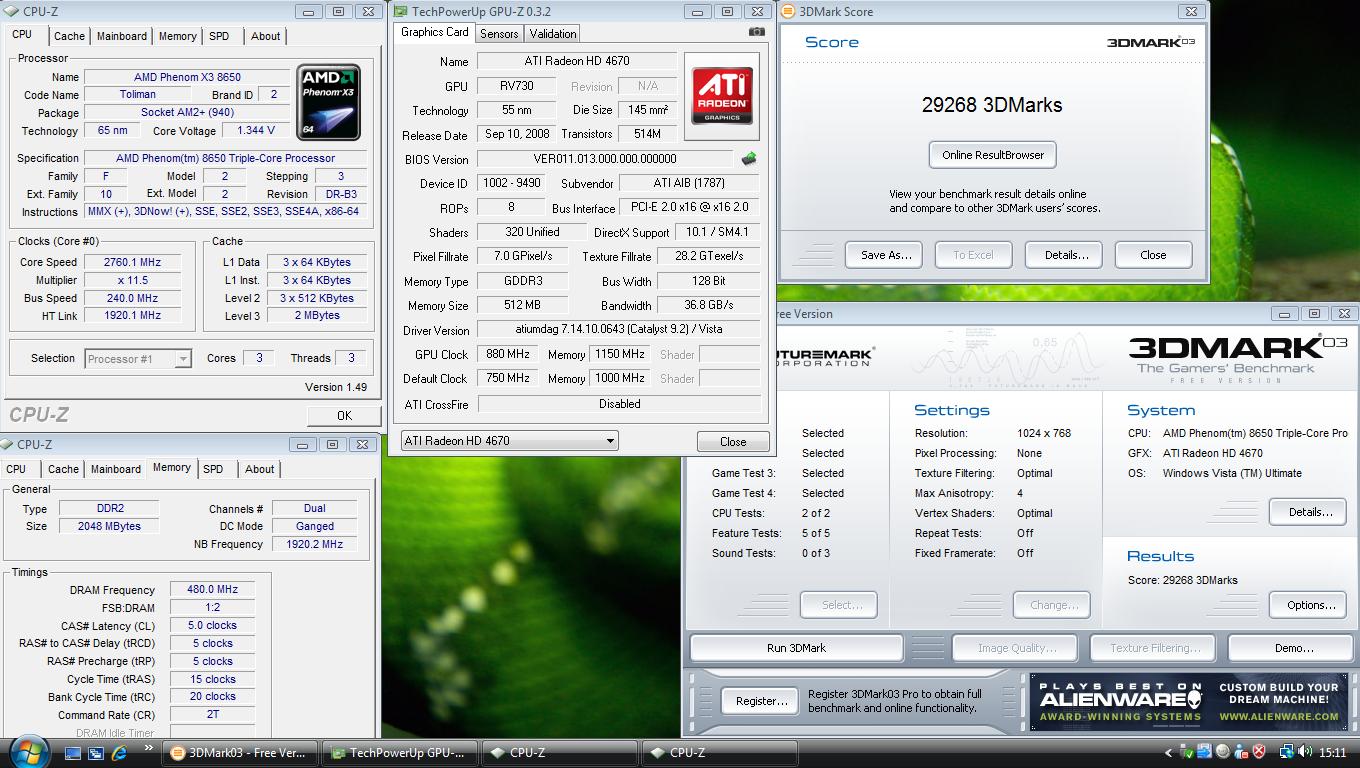Screen dimensions: 1360x768
Task: Click Online ResultBrowser button
Action: [993, 155]
